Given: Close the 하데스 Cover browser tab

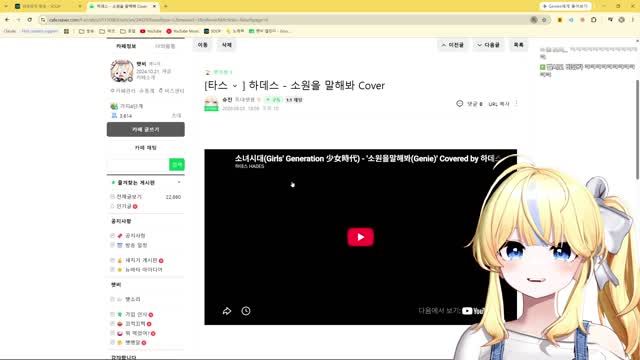Looking at the screenshot, I should coord(154,6).
